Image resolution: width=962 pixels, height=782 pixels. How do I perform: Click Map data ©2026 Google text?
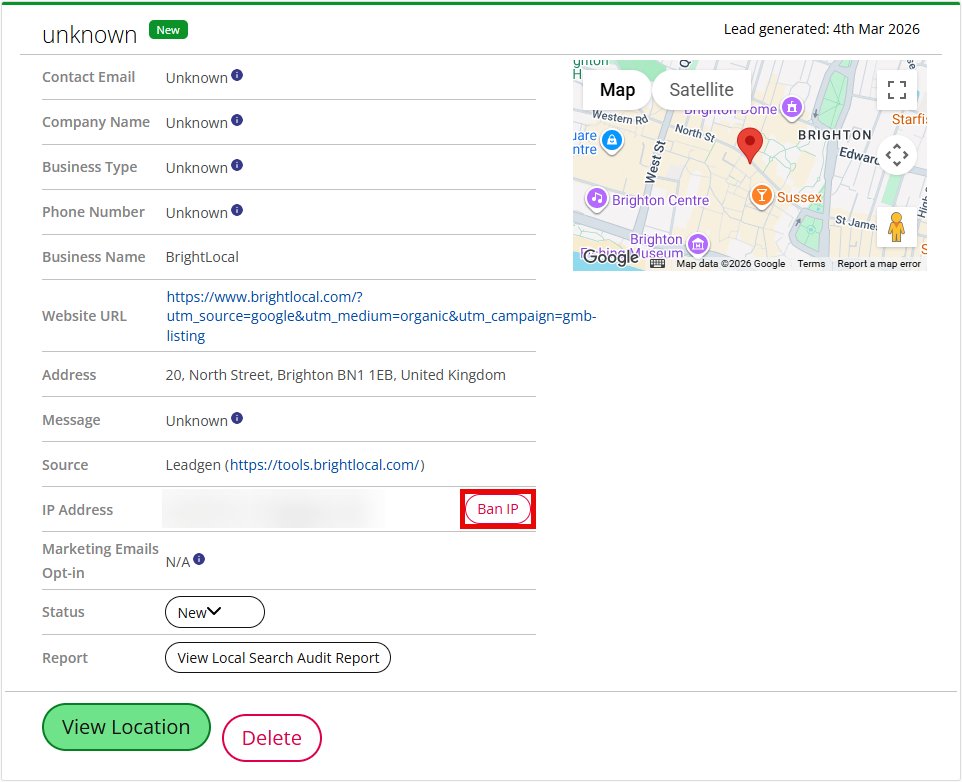[731, 264]
